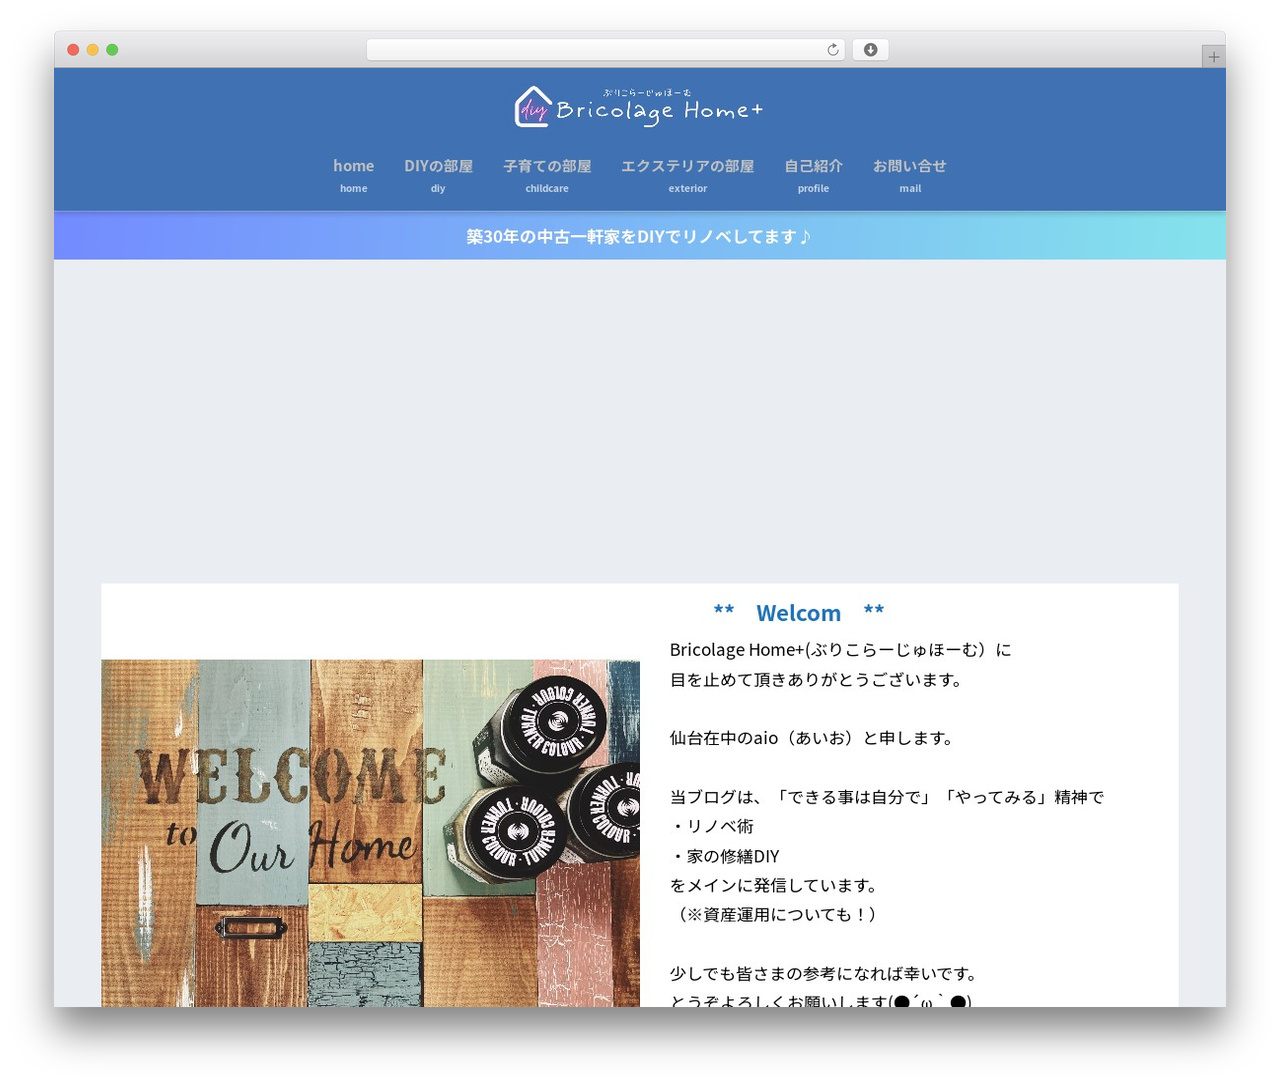This screenshot has height=1084, width=1280.
Task: Close the window with the red button
Action: [x=73, y=50]
